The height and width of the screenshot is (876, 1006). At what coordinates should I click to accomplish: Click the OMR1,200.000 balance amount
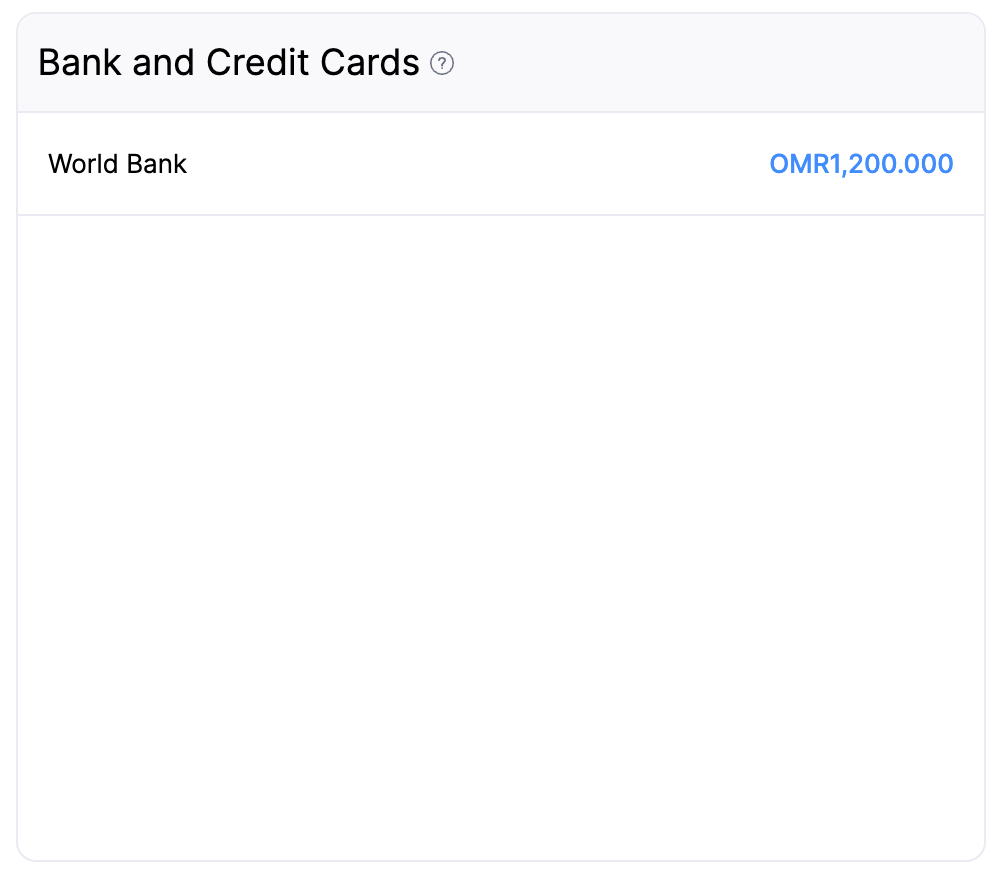tap(860, 164)
